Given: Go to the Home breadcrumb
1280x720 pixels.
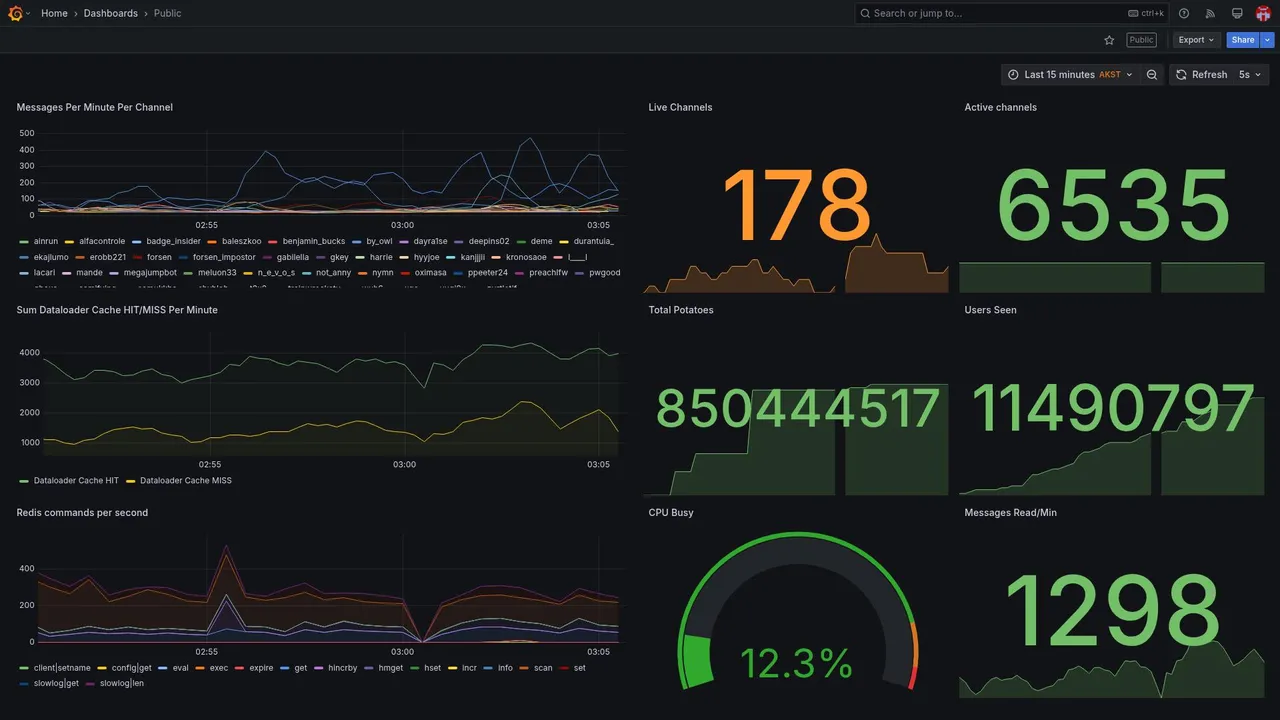Looking at the screenshot, I should 54,13.
